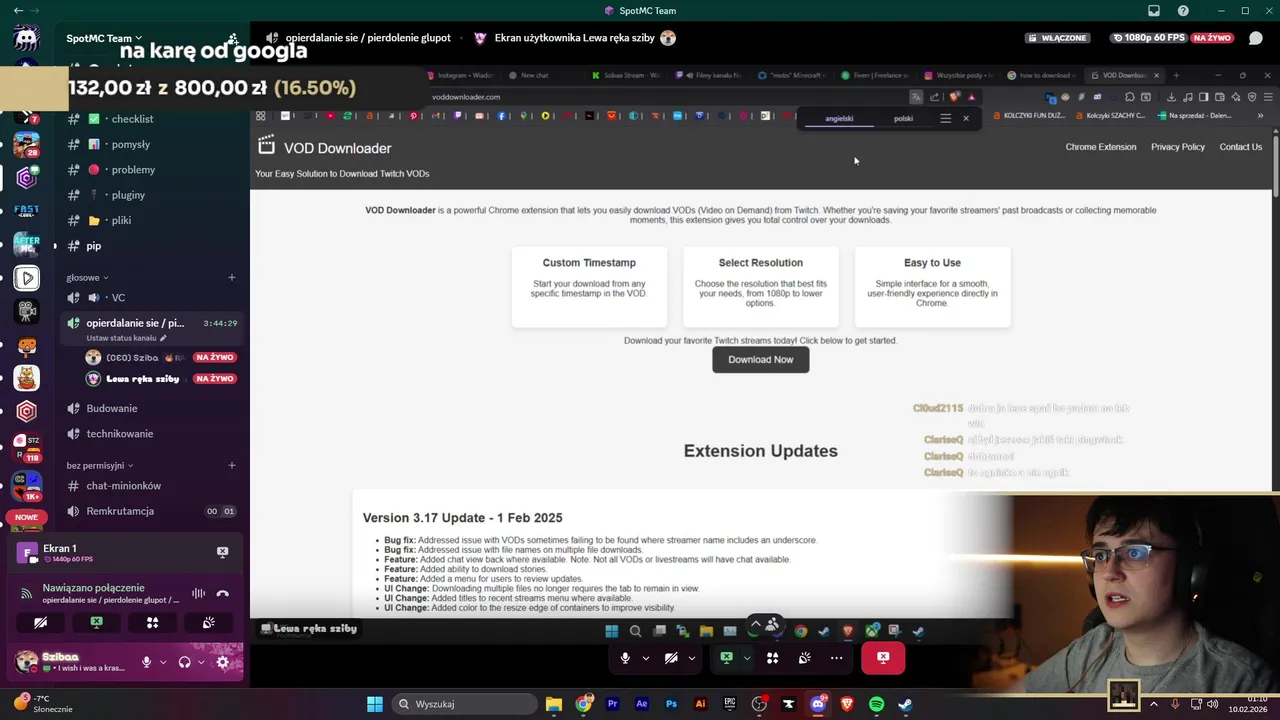This screenshot has width=1280, height=720.
Task: Switch to the Fiverr browser tab
Action: click(x=873, y=75)
